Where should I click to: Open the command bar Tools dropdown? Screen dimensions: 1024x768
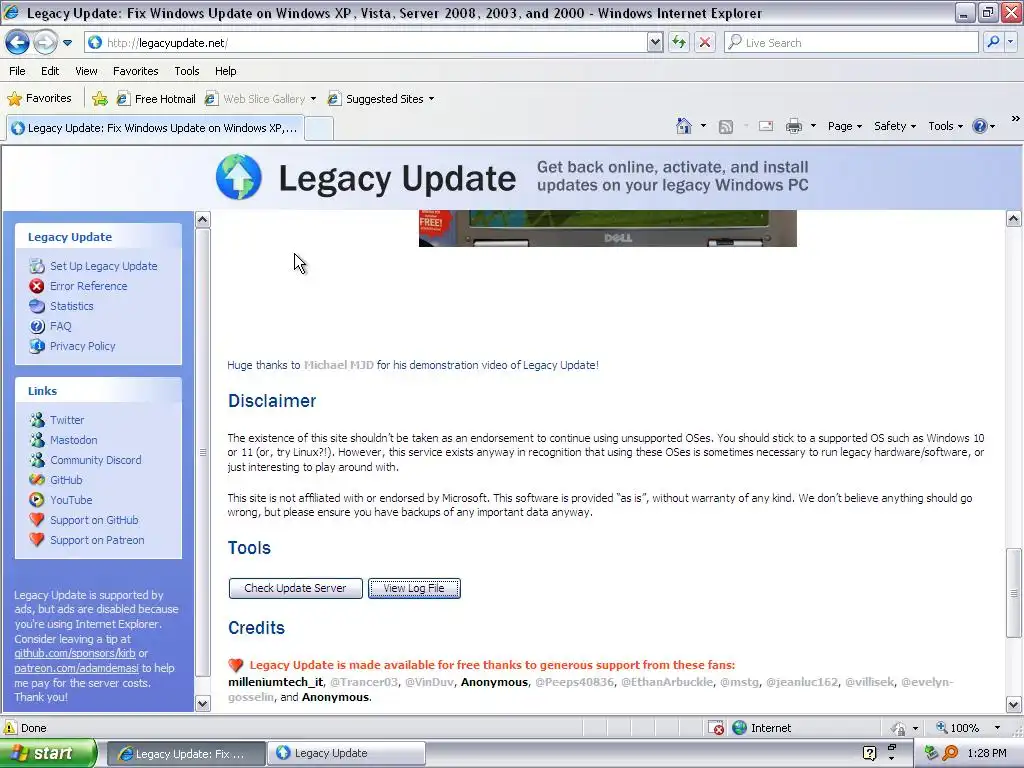click(945, 126)
